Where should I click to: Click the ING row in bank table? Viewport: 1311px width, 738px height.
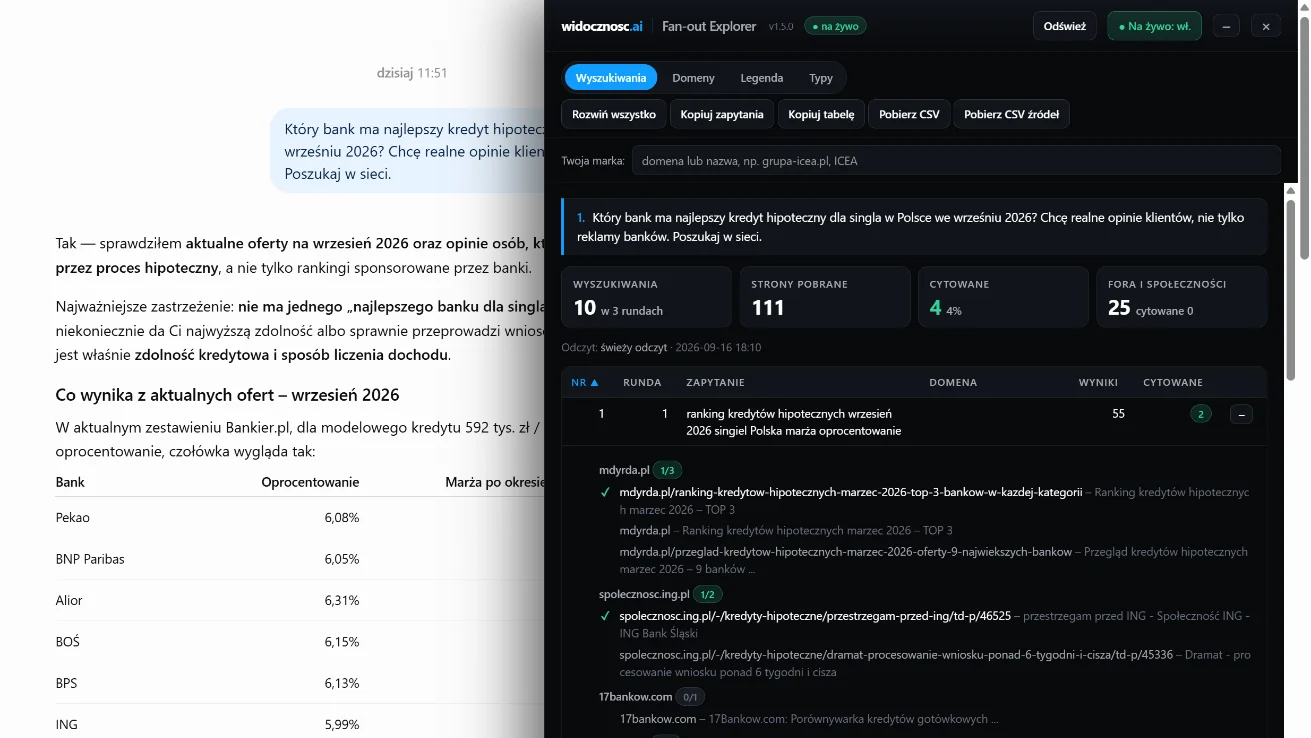300,725
